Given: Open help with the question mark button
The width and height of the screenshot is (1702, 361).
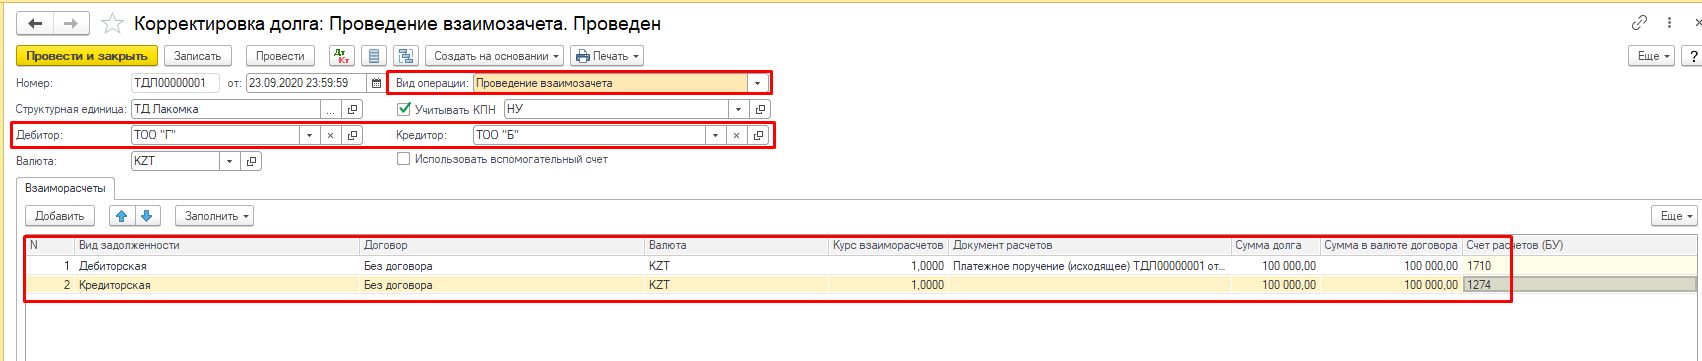Looking at the screenshot, I should 1694,56.
